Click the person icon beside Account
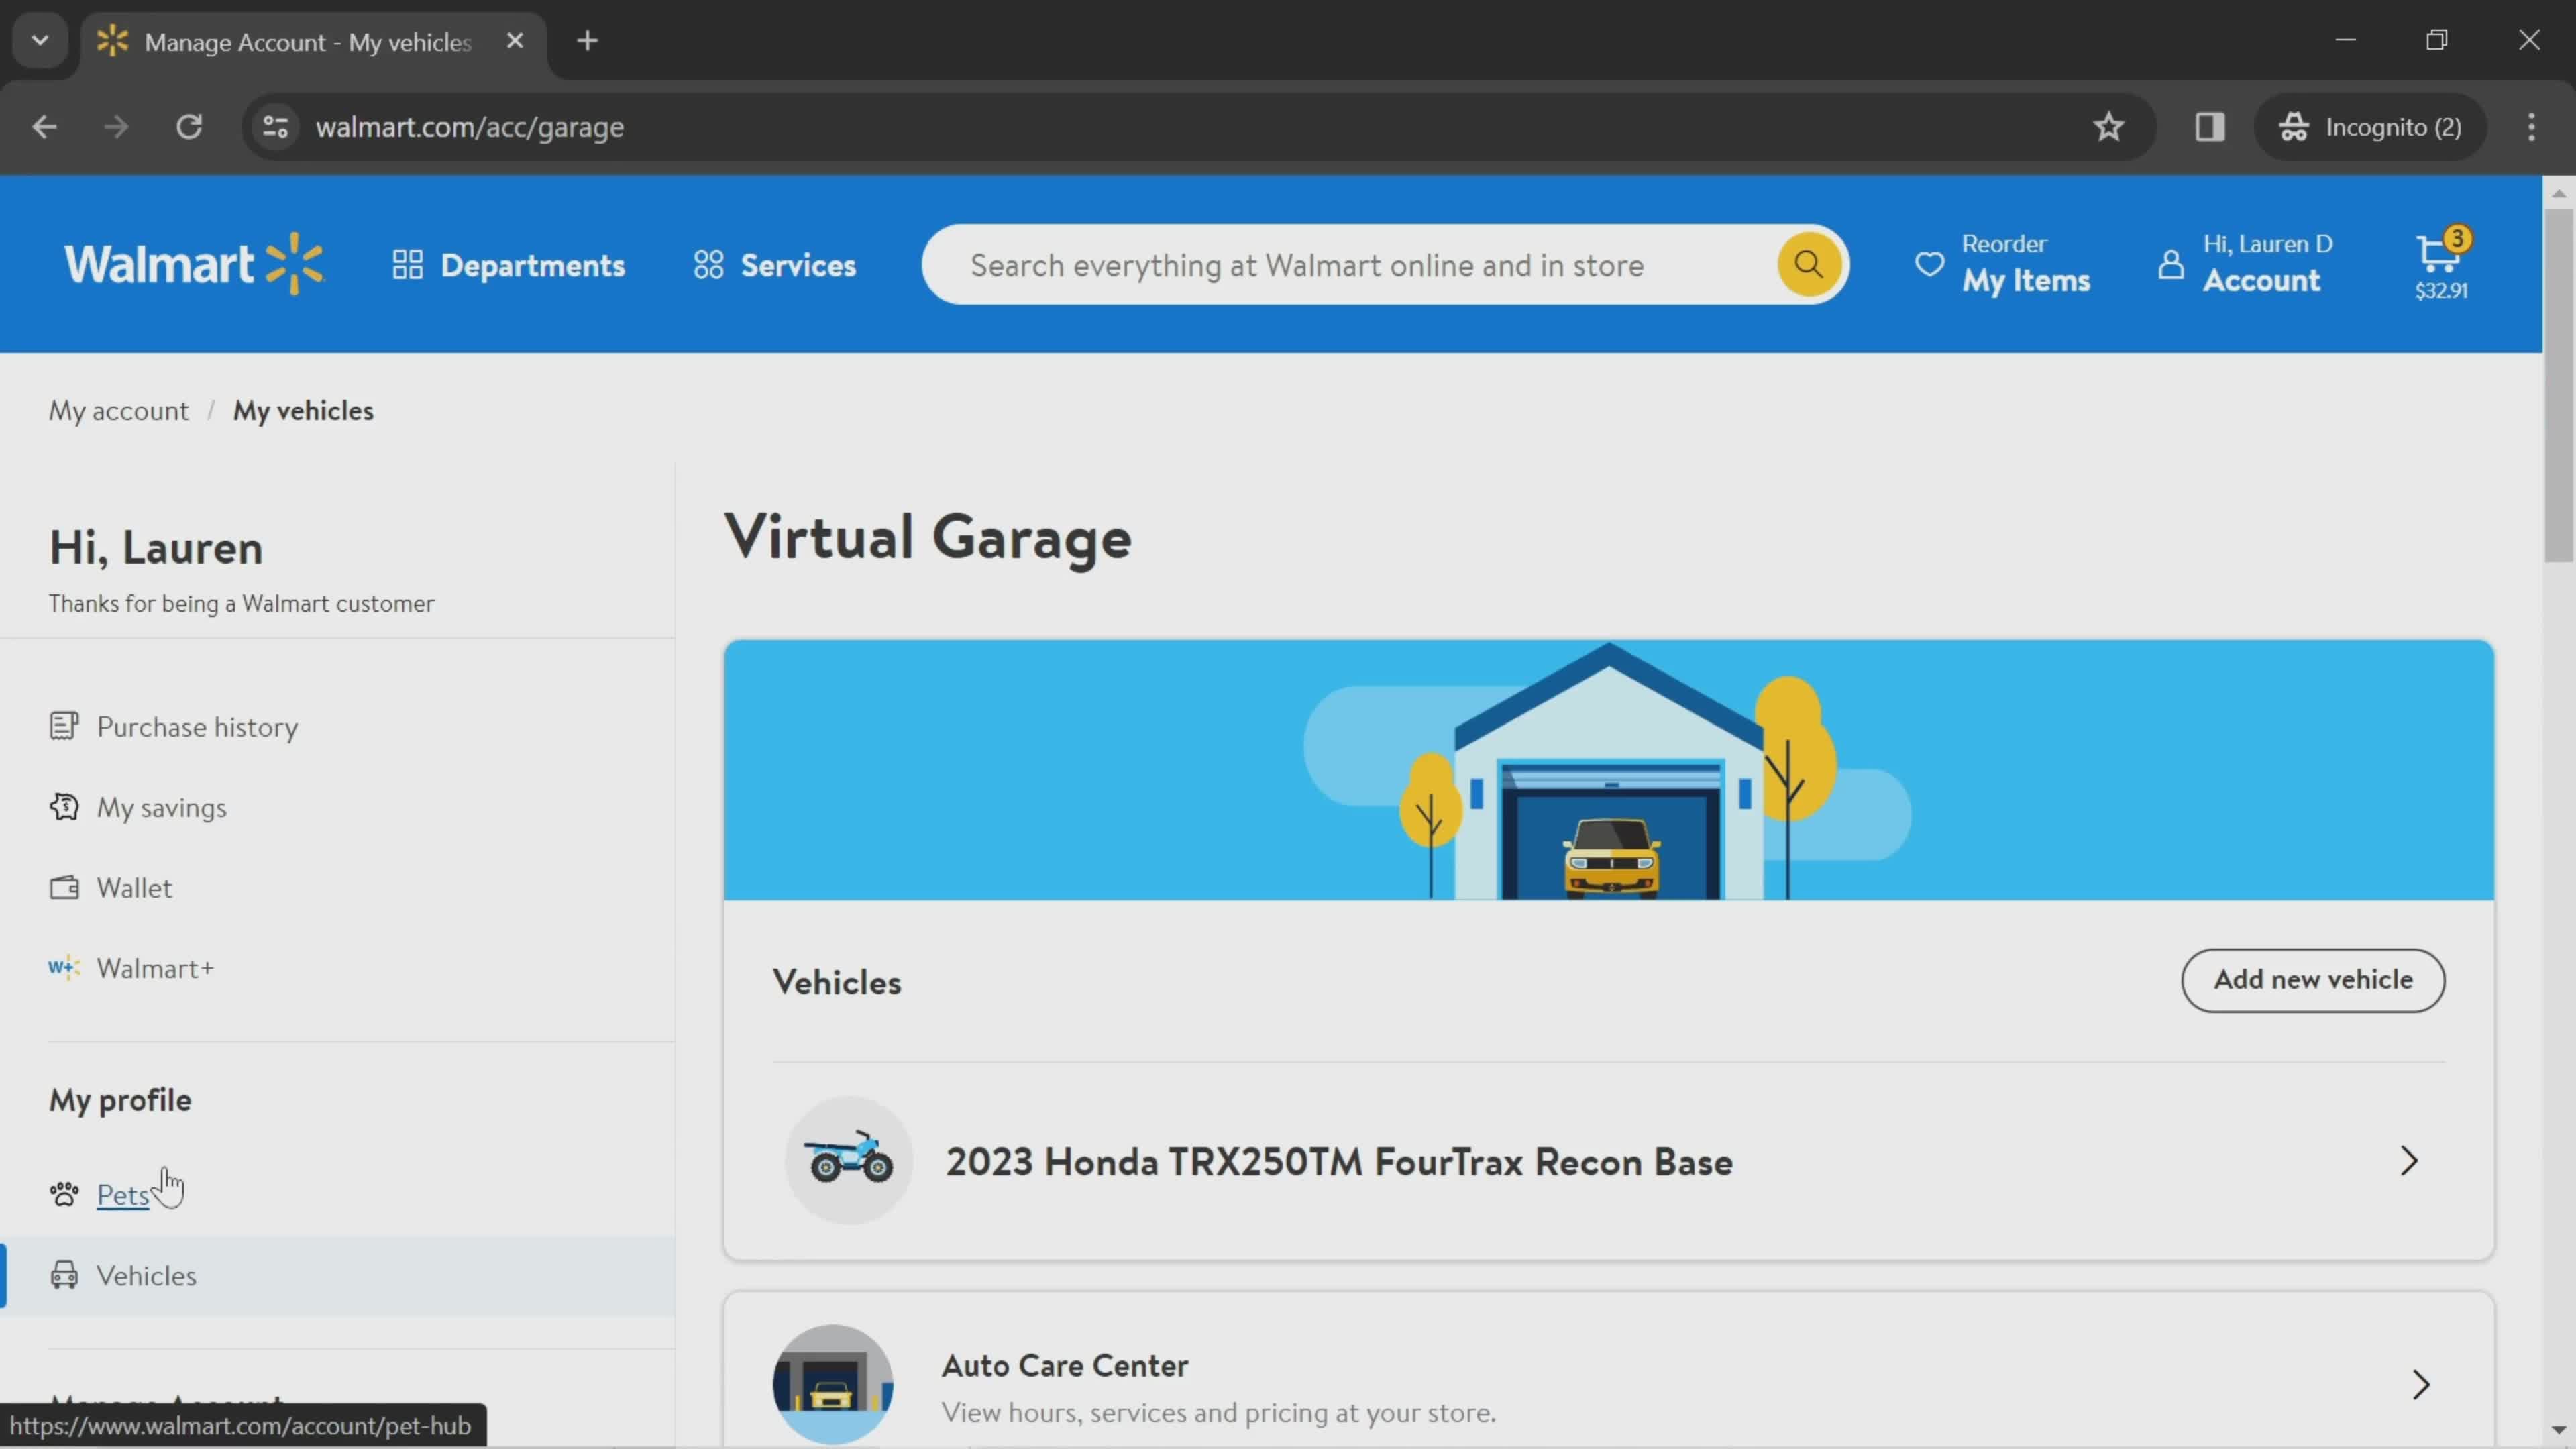Screen dimensions: 2576x1449 pos(2170,264)
